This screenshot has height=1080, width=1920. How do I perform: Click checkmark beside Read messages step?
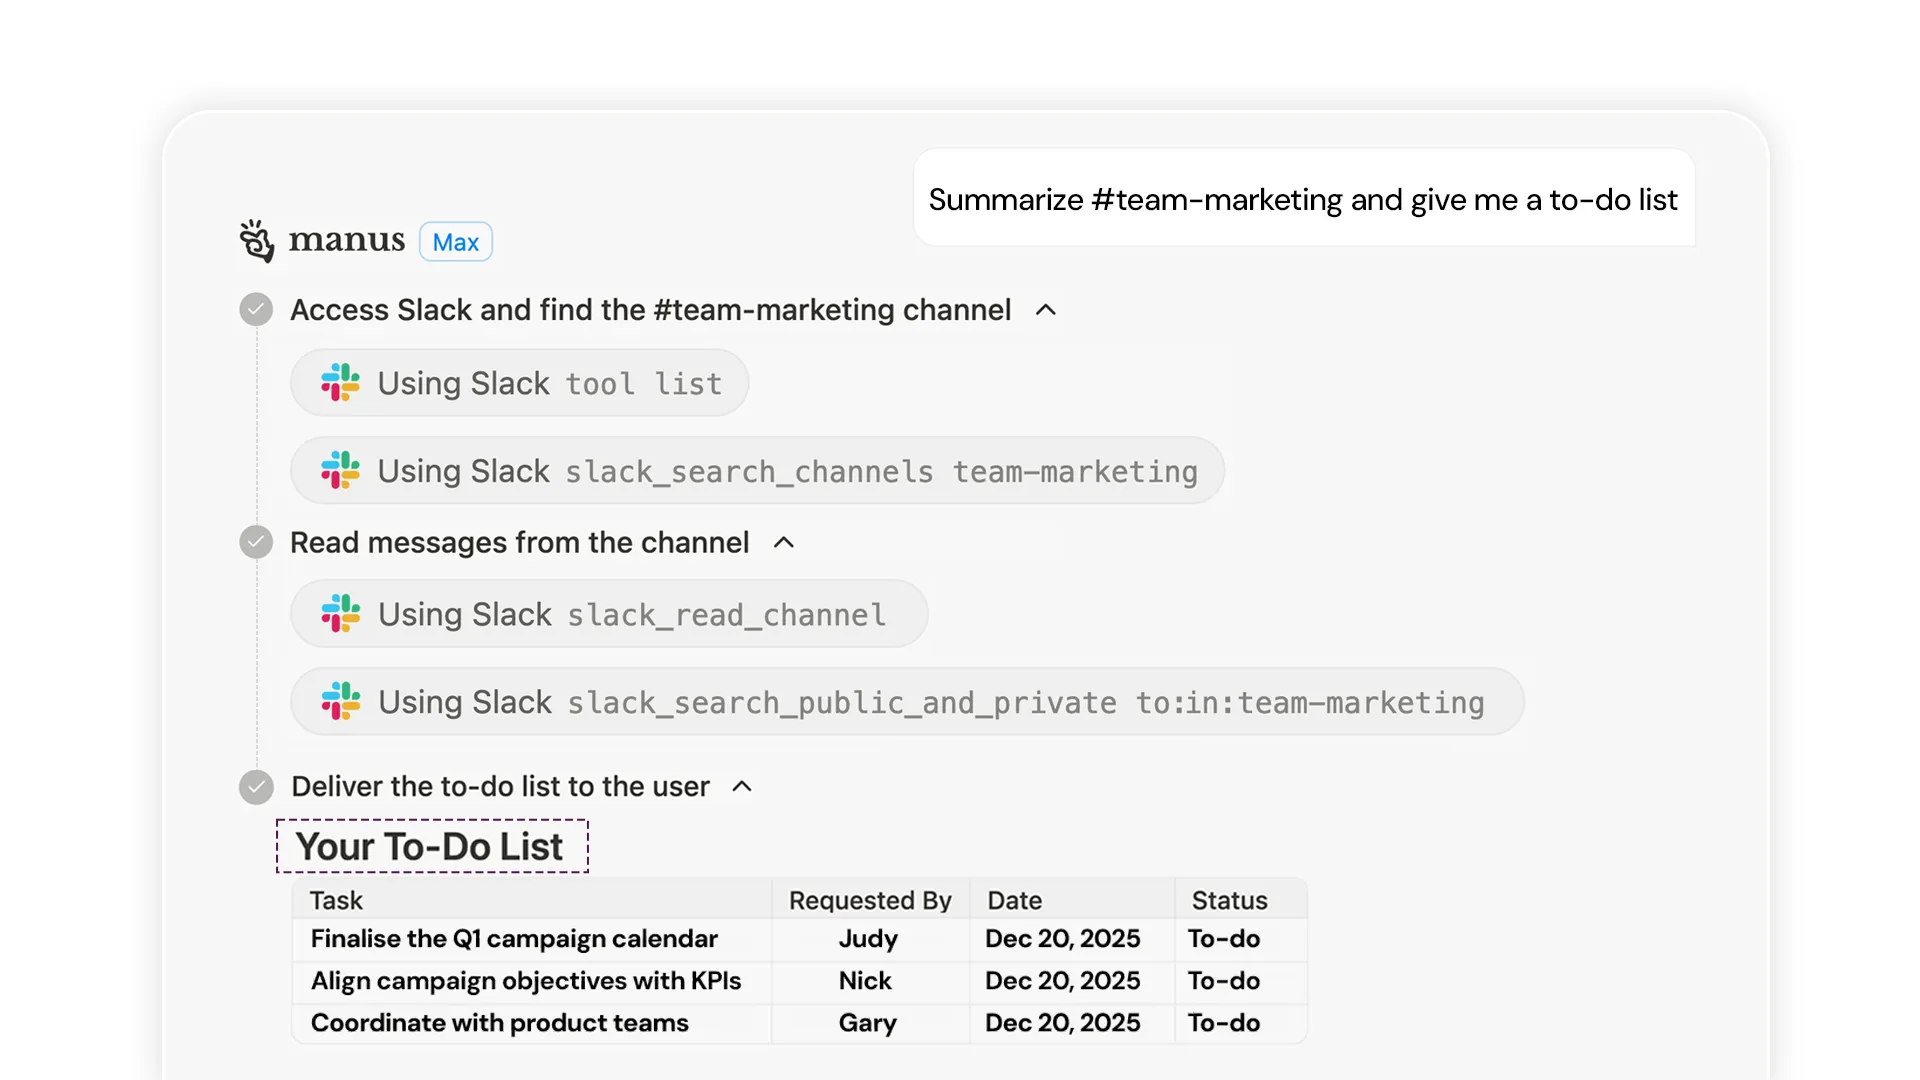pyautogui.click(x=256, y=542)
